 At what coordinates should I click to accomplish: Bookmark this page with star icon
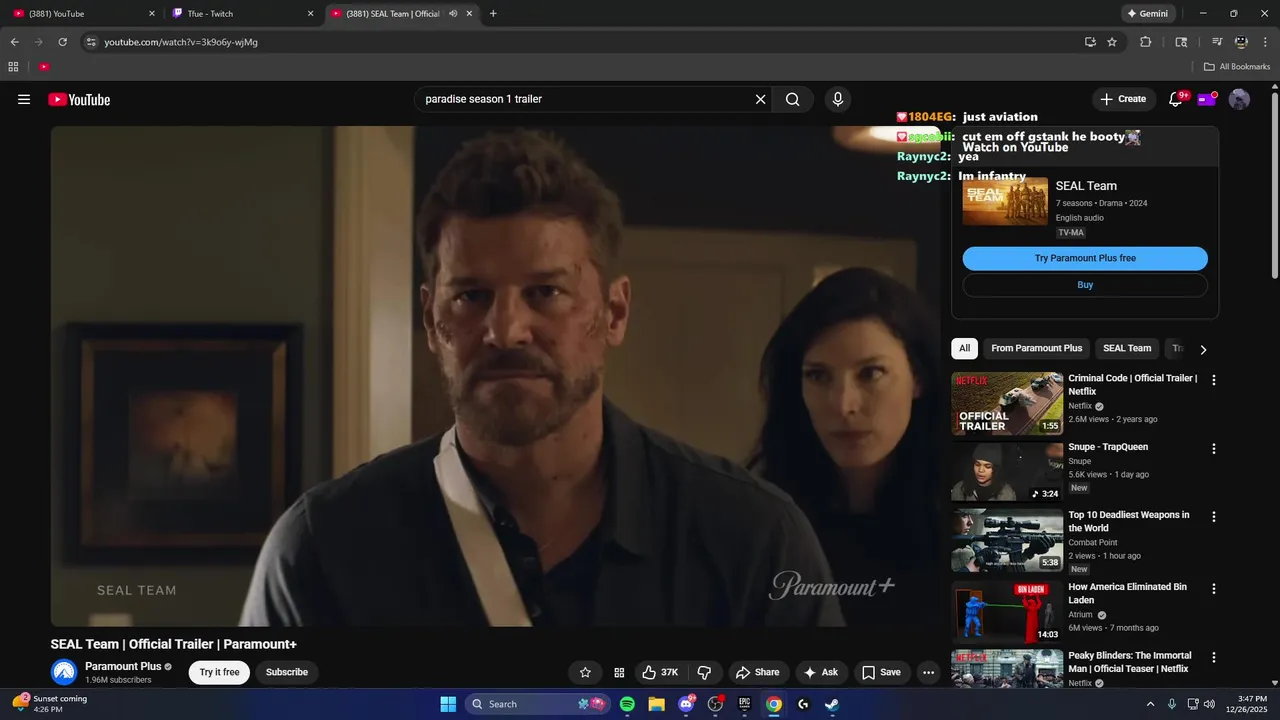pyautogui.click(x=1112, y=42)
